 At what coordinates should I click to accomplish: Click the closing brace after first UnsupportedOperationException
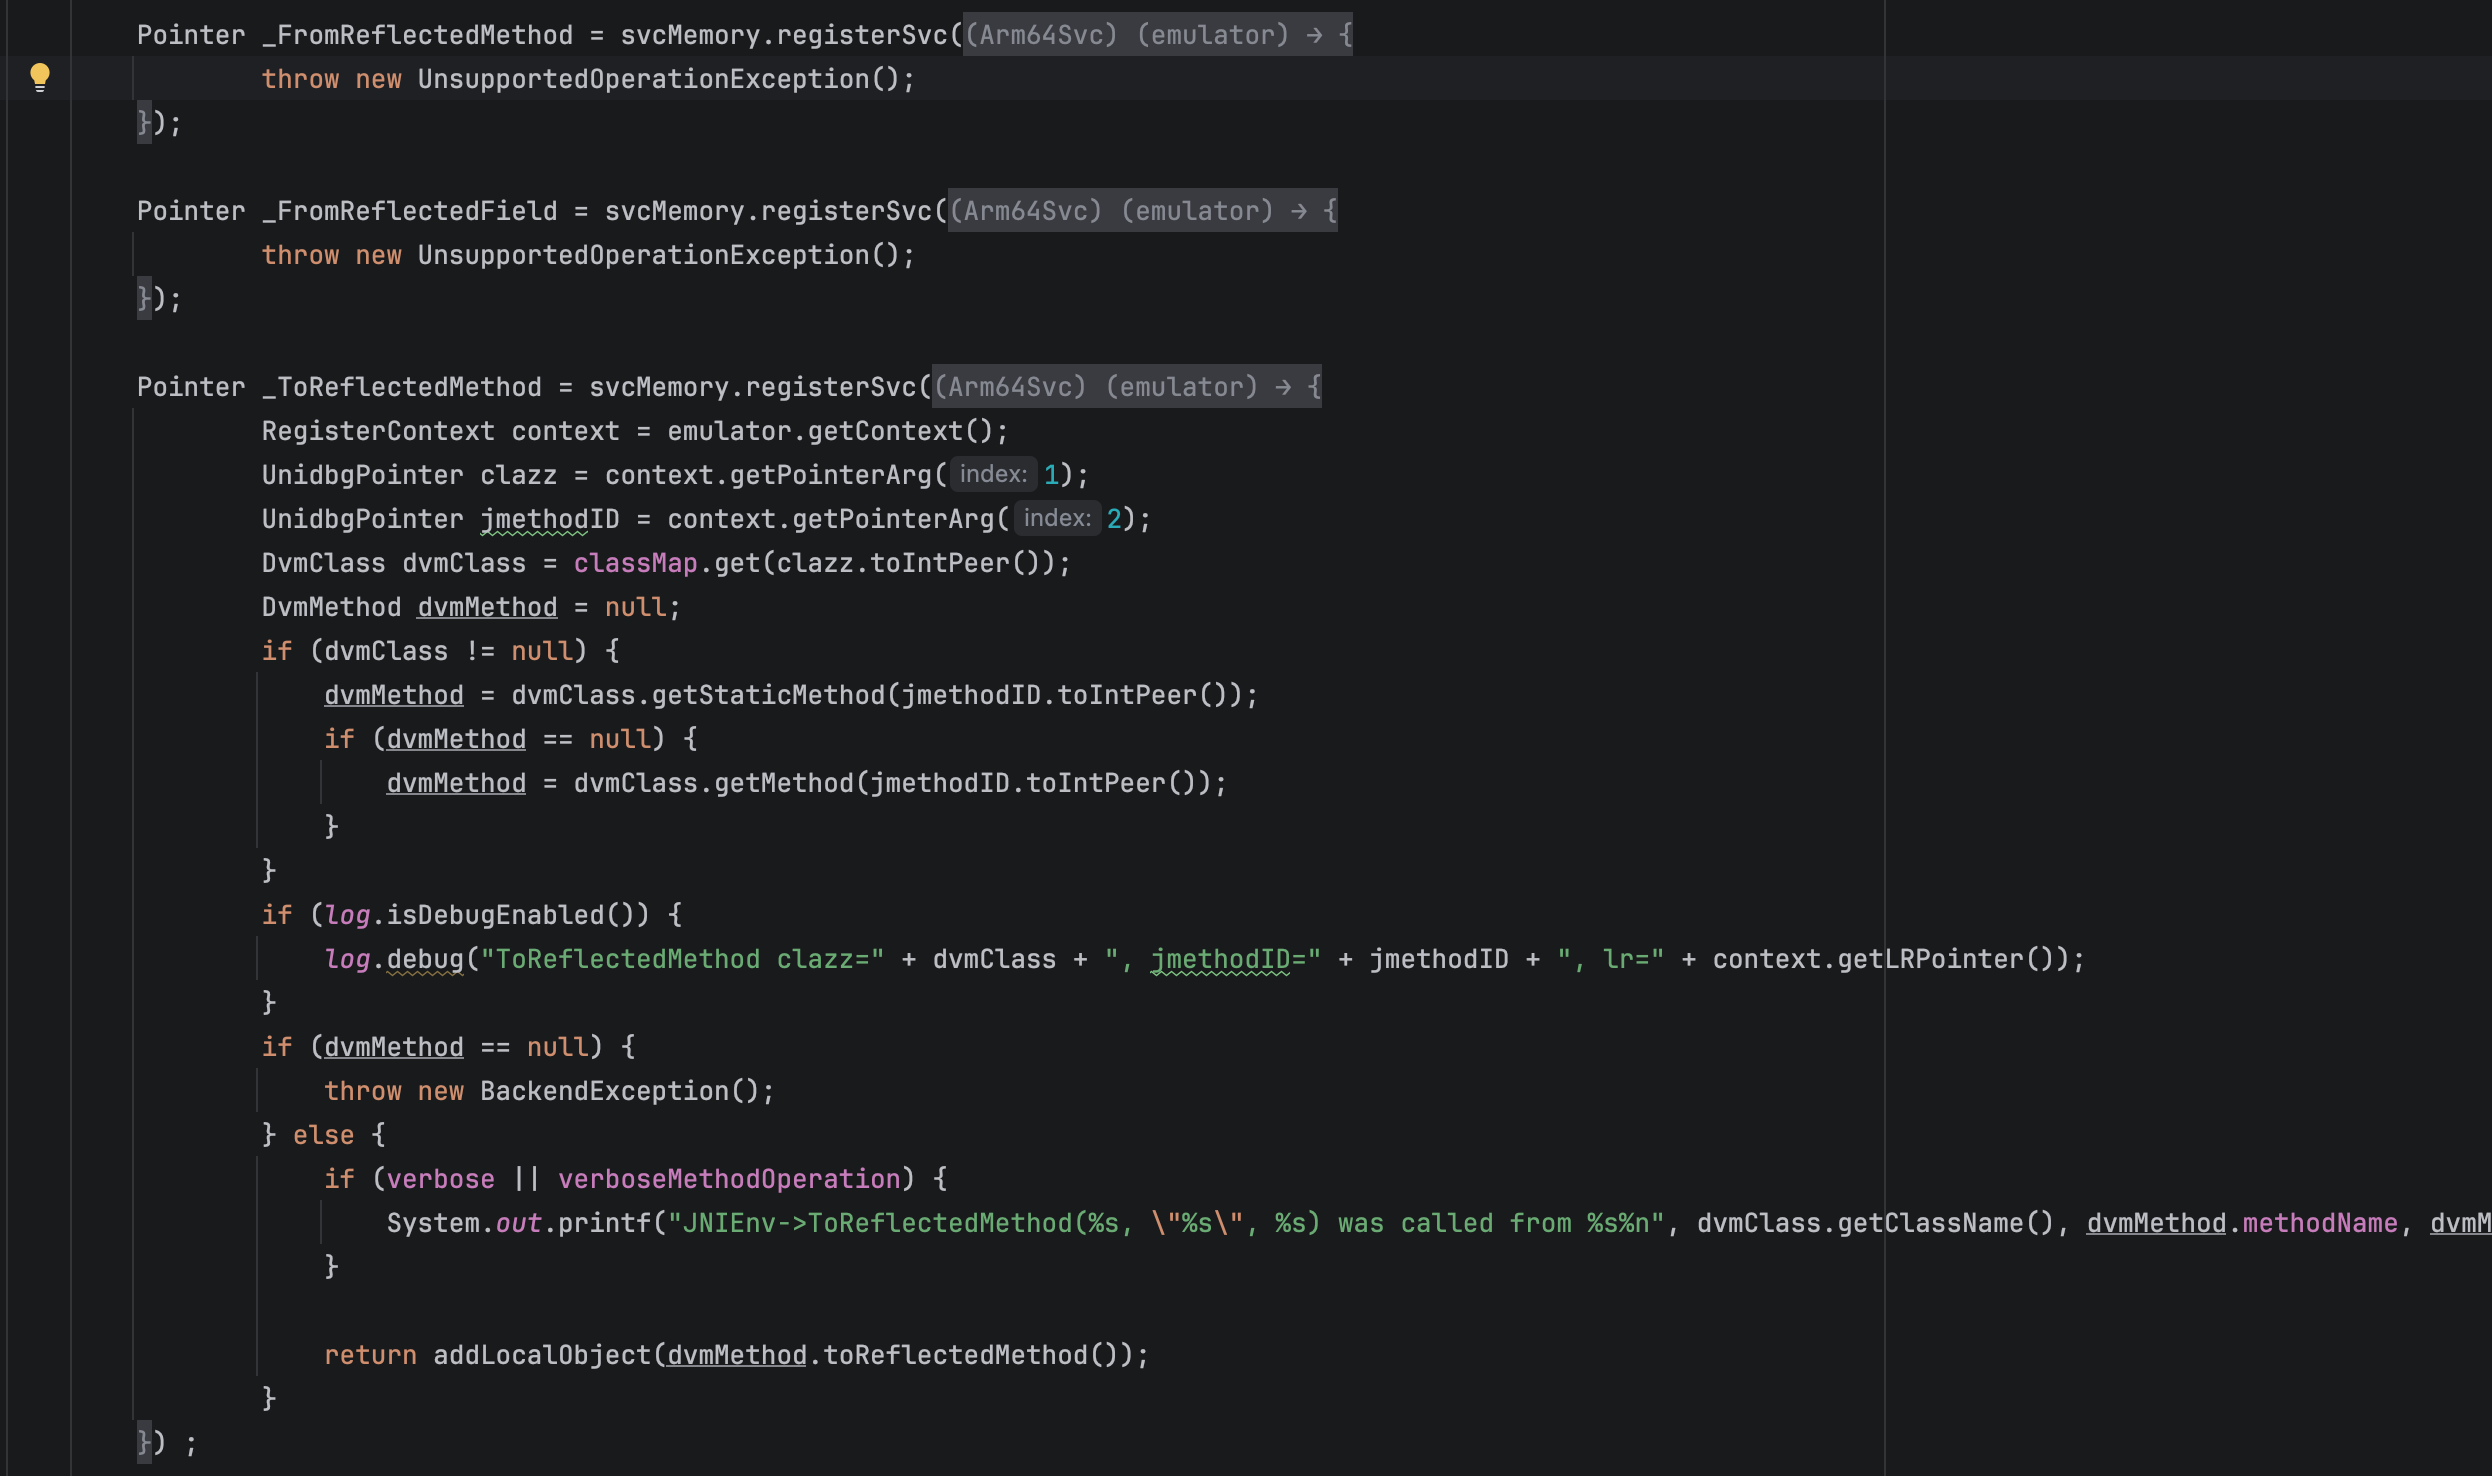coord(144,123)
